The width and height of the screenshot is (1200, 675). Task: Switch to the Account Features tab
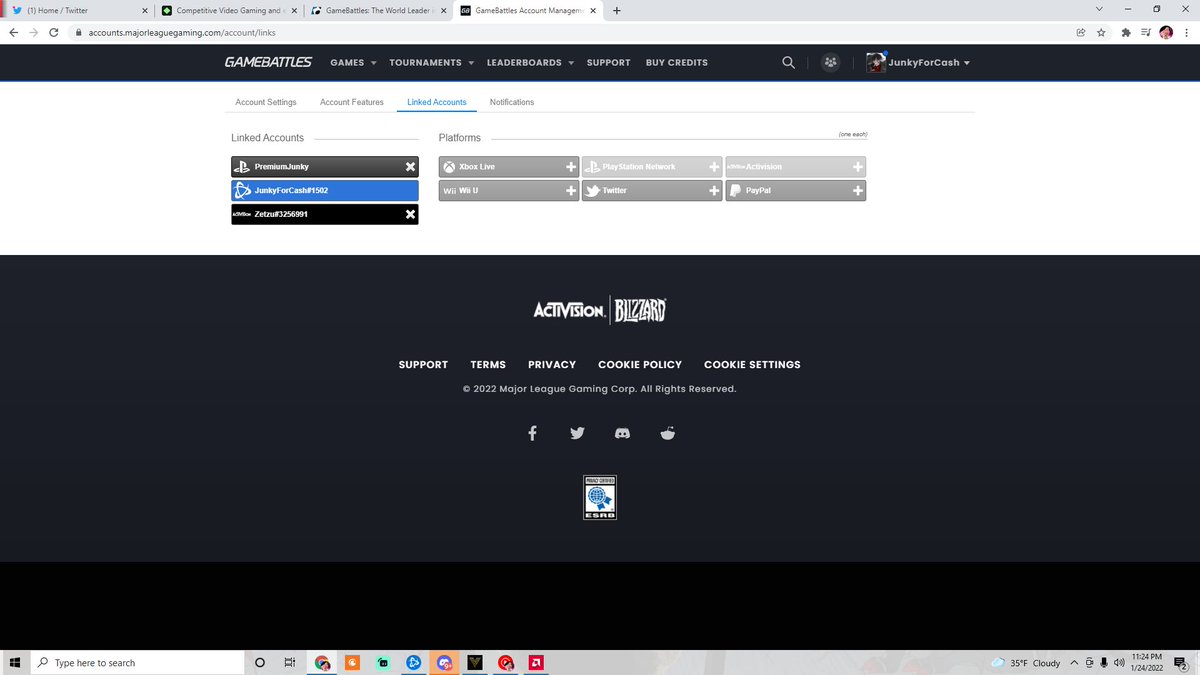pyautogui.click(x=352, y=102)
